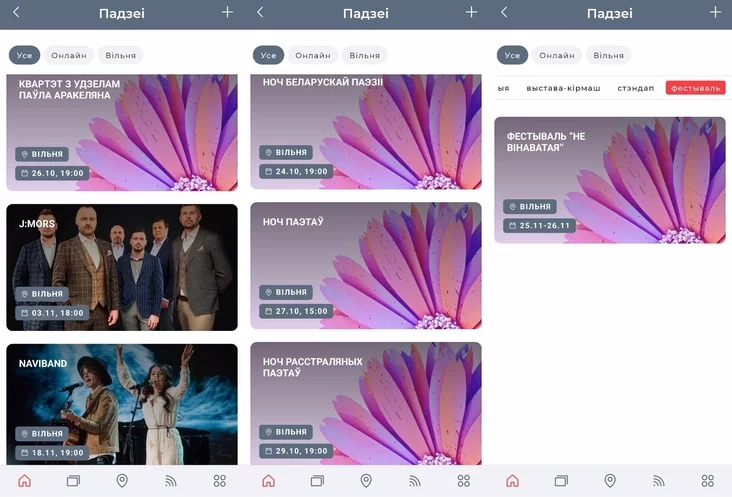
Task: Open feed signal icon in right phone's bar
Action: (659, 481)
